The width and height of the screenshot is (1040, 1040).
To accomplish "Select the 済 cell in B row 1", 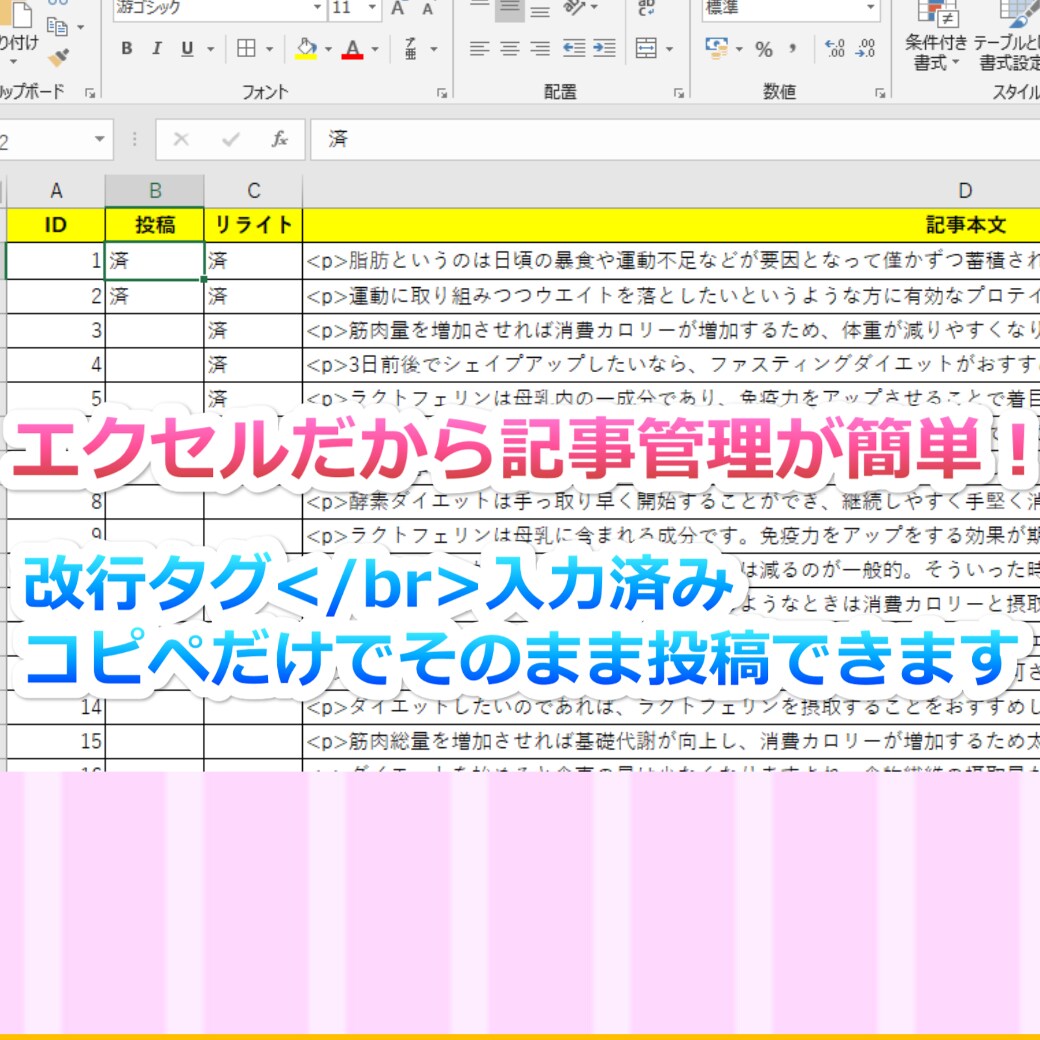I will tap(155, 261).
